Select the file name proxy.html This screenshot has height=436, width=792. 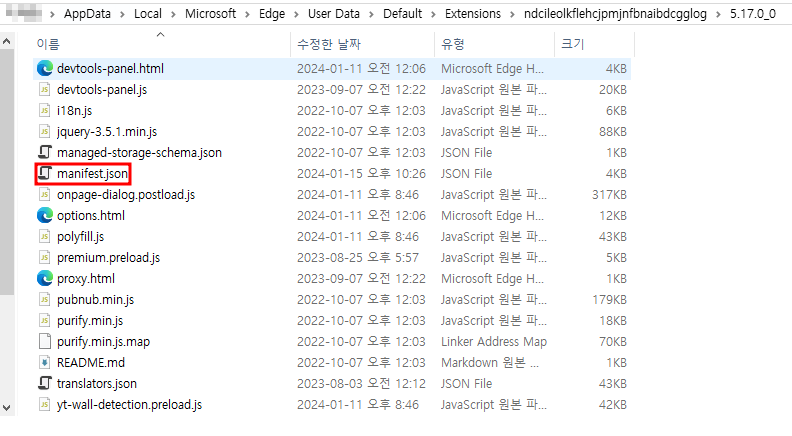pyautogui.click(x=86, y=279)
